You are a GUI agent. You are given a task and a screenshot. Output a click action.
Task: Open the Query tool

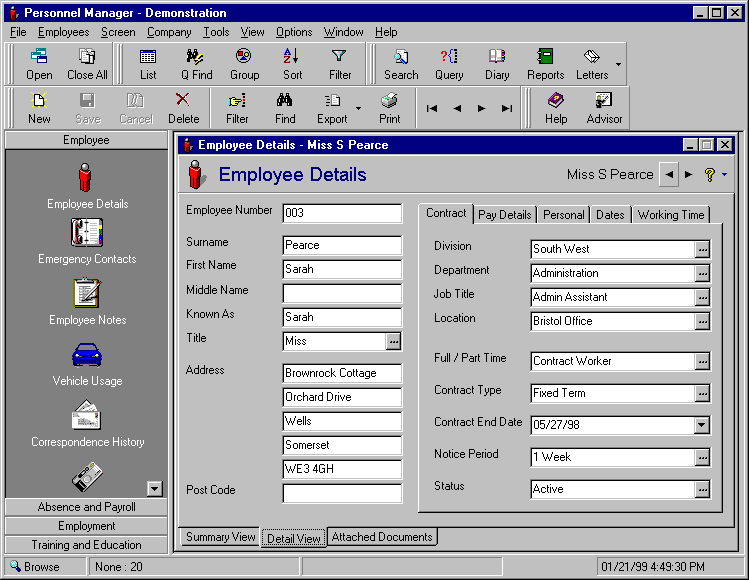[x=449, y=64]
